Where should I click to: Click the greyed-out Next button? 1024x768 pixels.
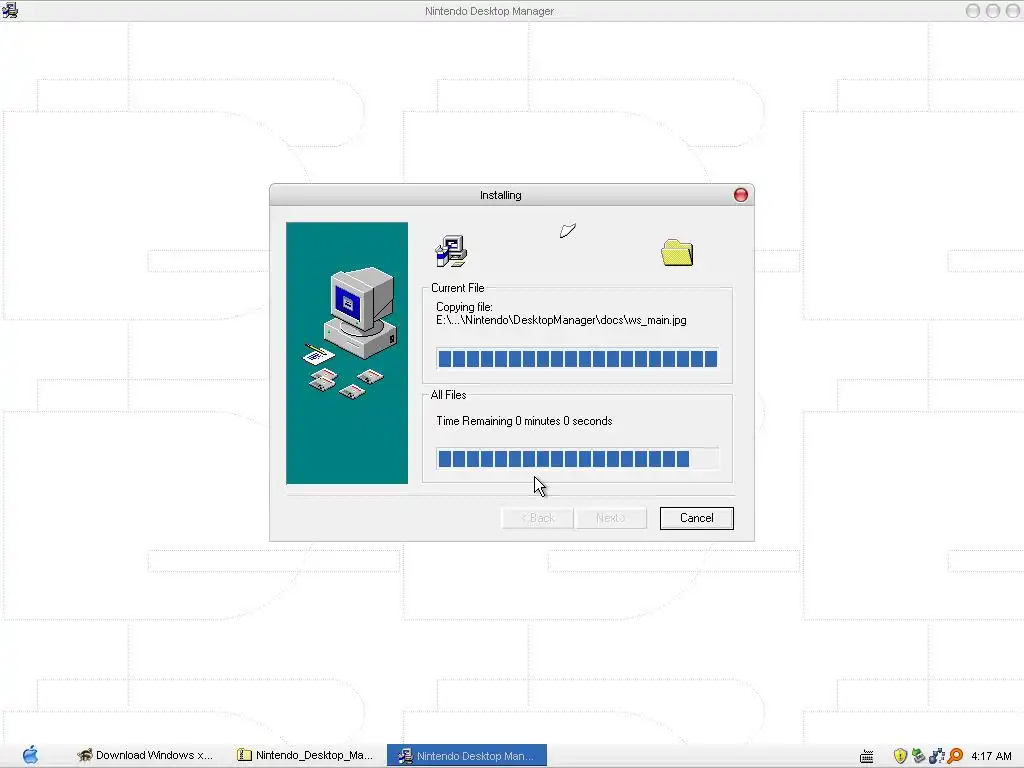611,518
